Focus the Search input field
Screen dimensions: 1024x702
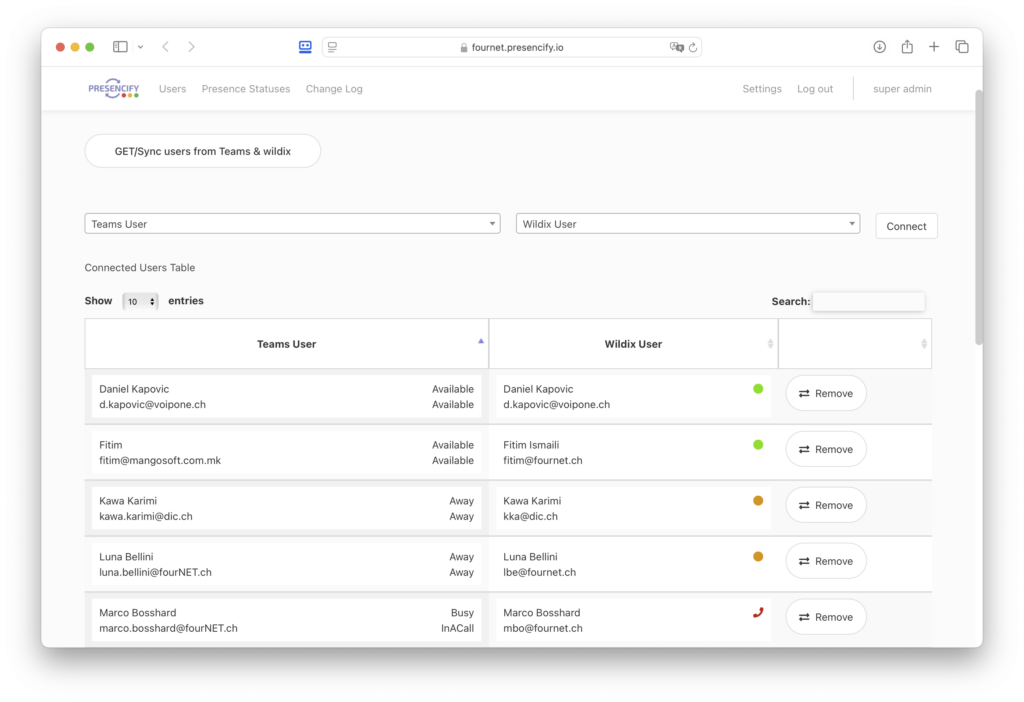[868, 301]
